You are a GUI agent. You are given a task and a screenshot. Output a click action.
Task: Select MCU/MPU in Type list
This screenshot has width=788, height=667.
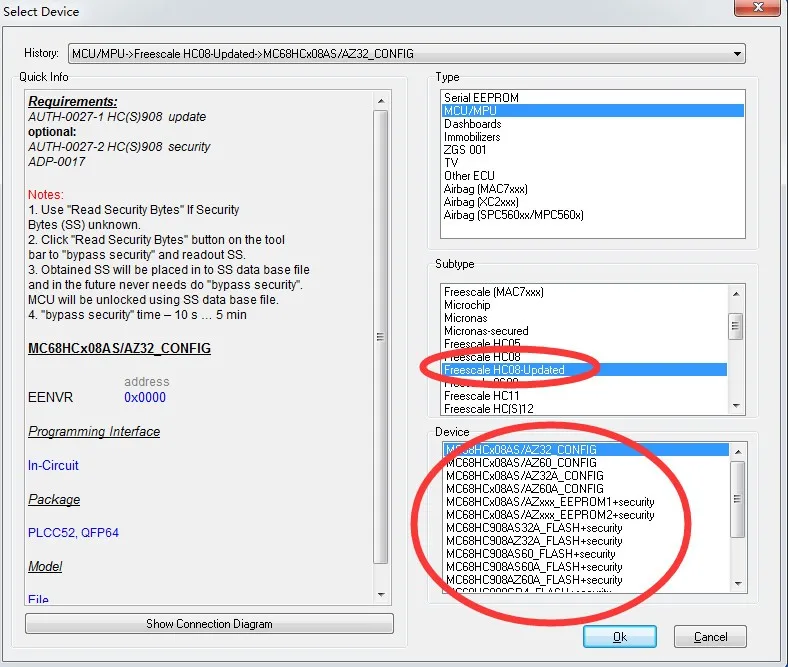click(x=593, y=111)
